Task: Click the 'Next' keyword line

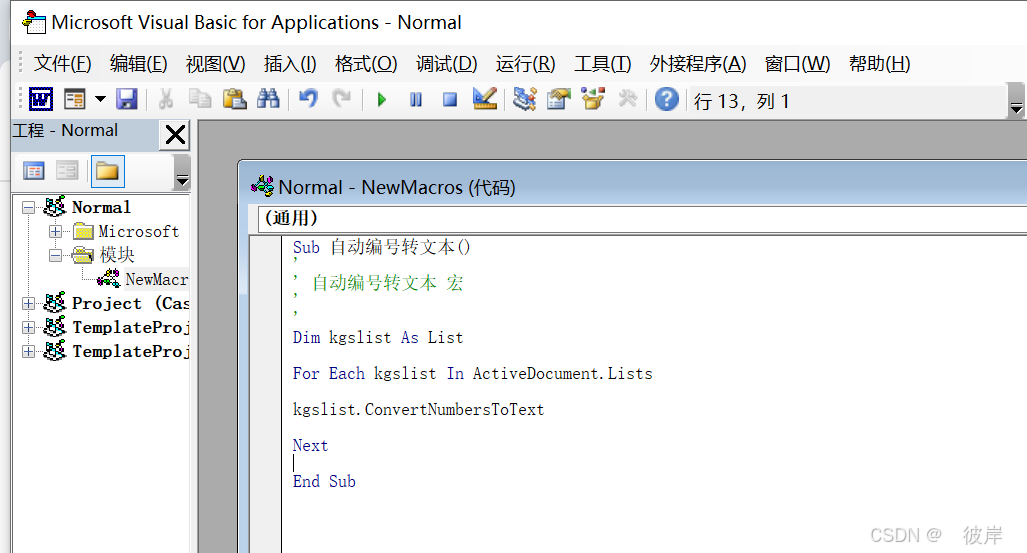Action: pos(310,446)
